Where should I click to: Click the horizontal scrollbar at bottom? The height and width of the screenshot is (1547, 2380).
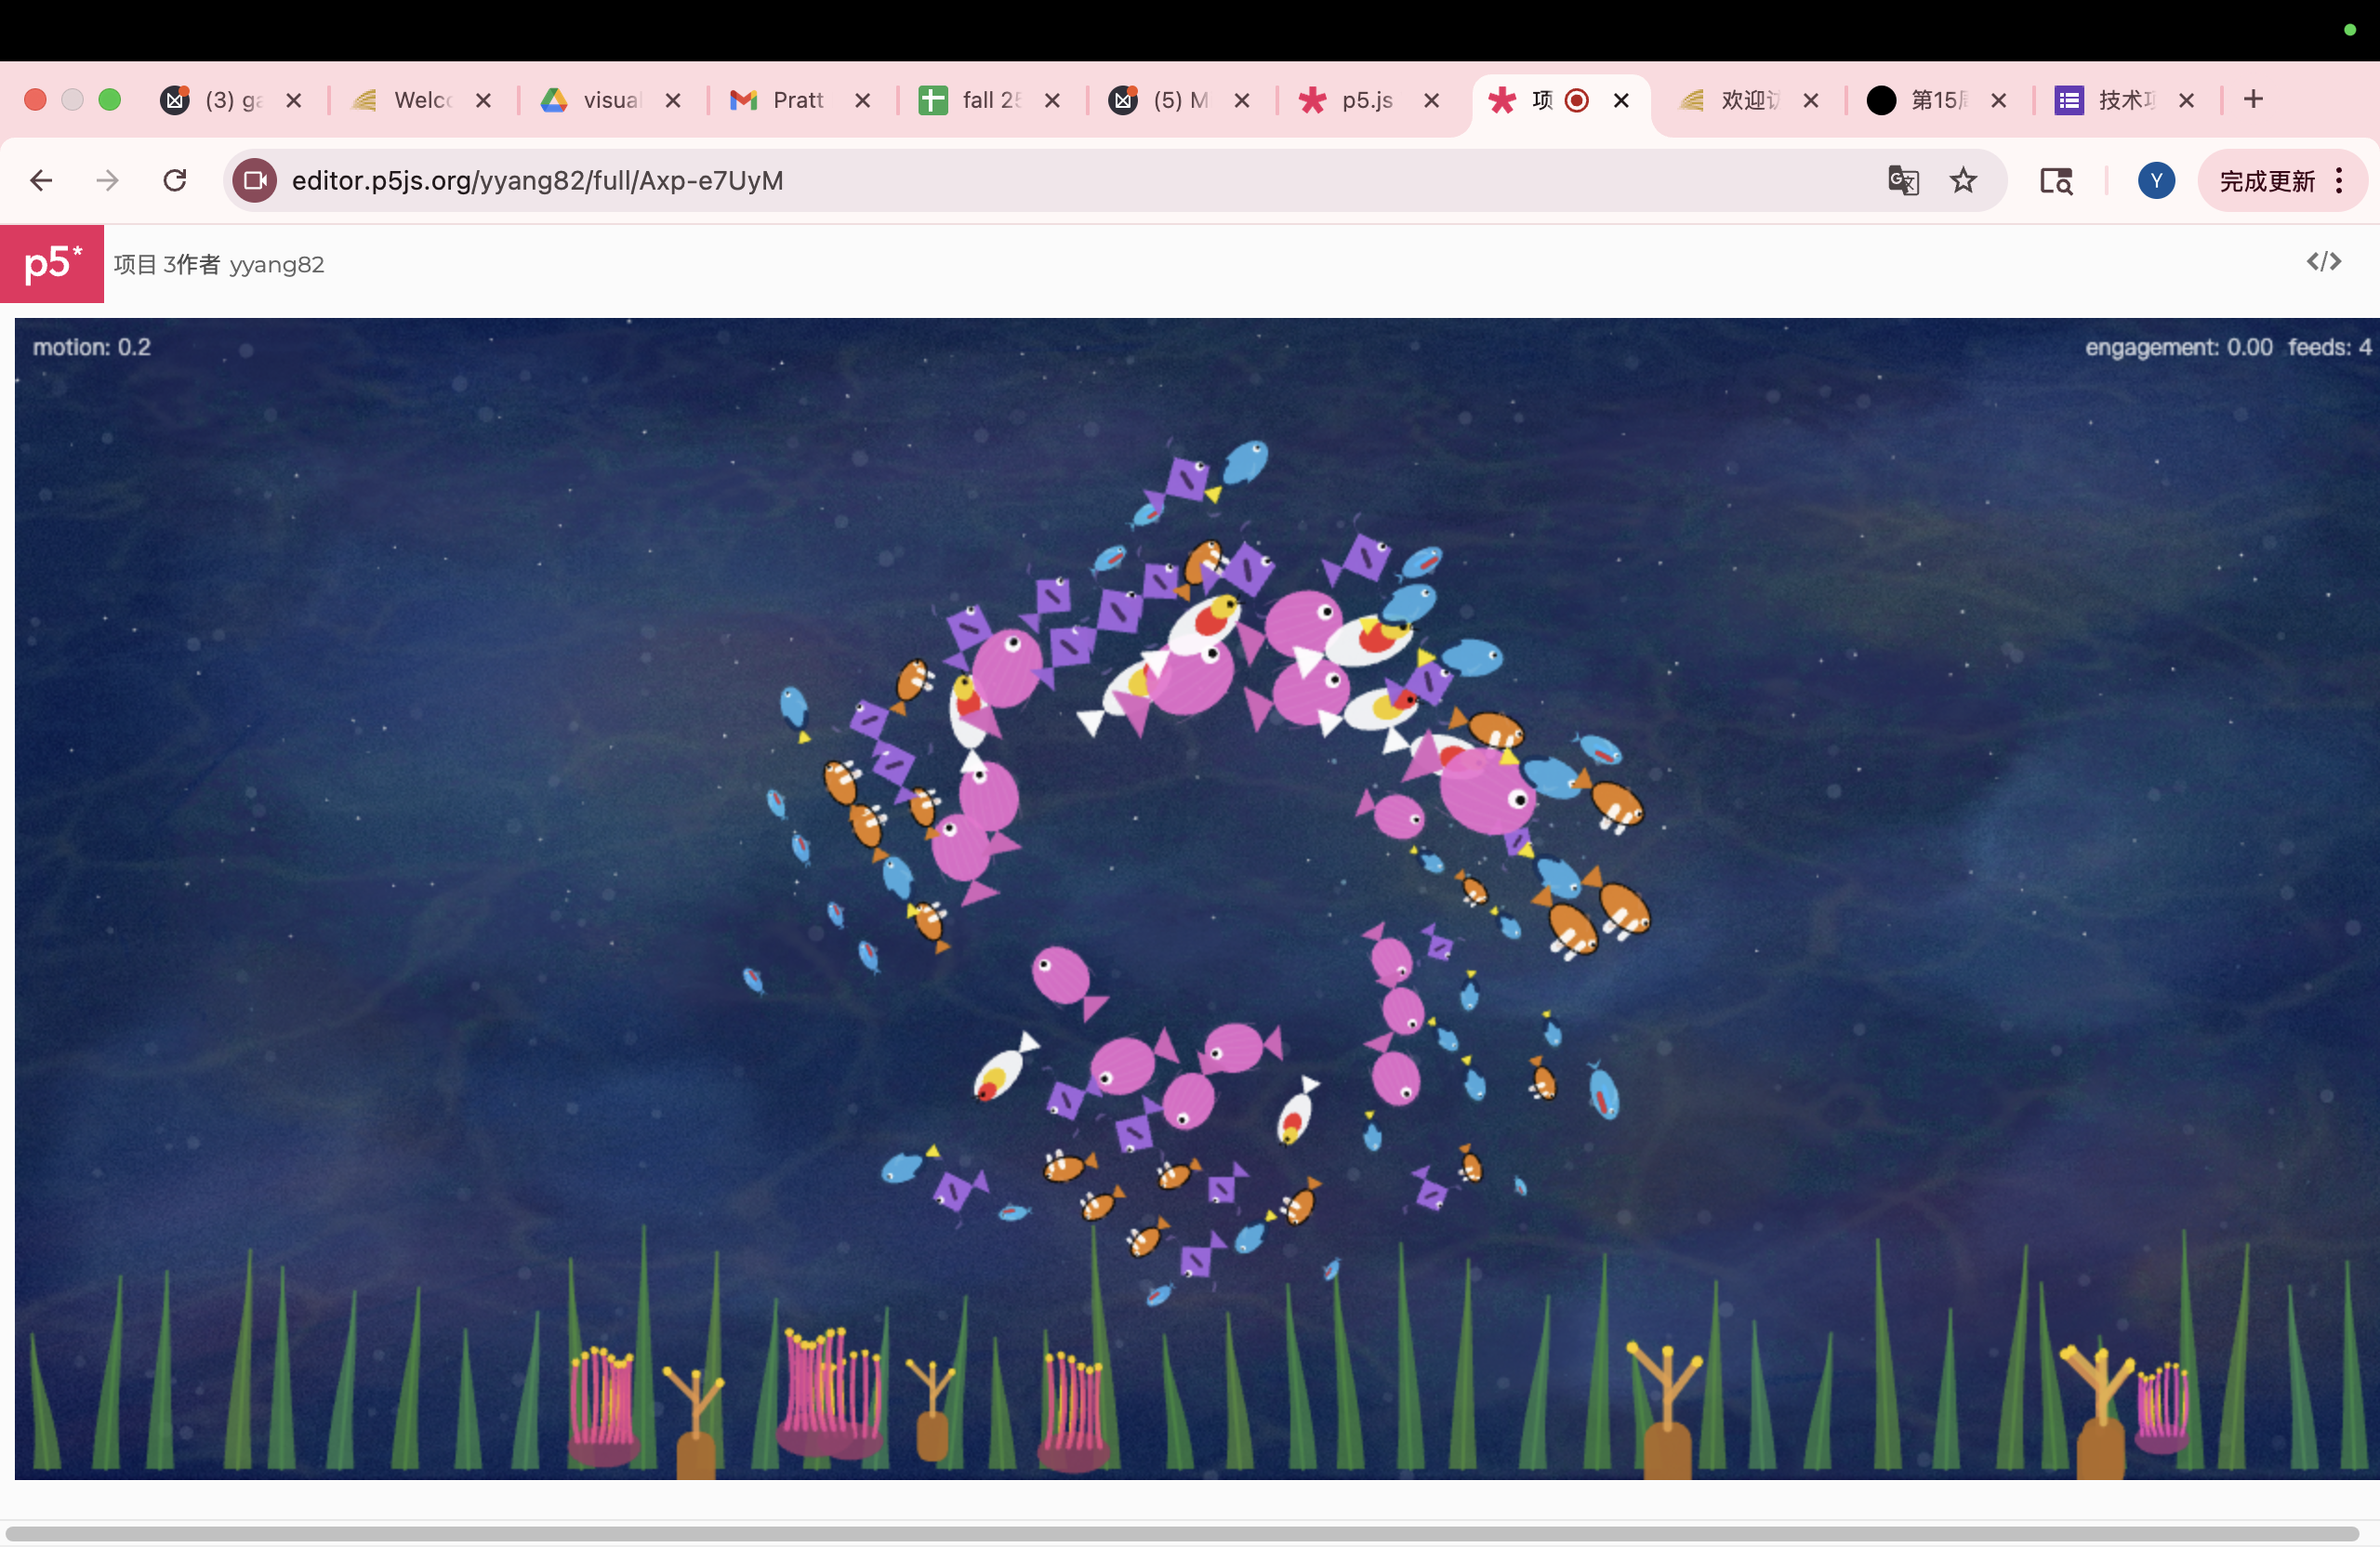1180,1533
